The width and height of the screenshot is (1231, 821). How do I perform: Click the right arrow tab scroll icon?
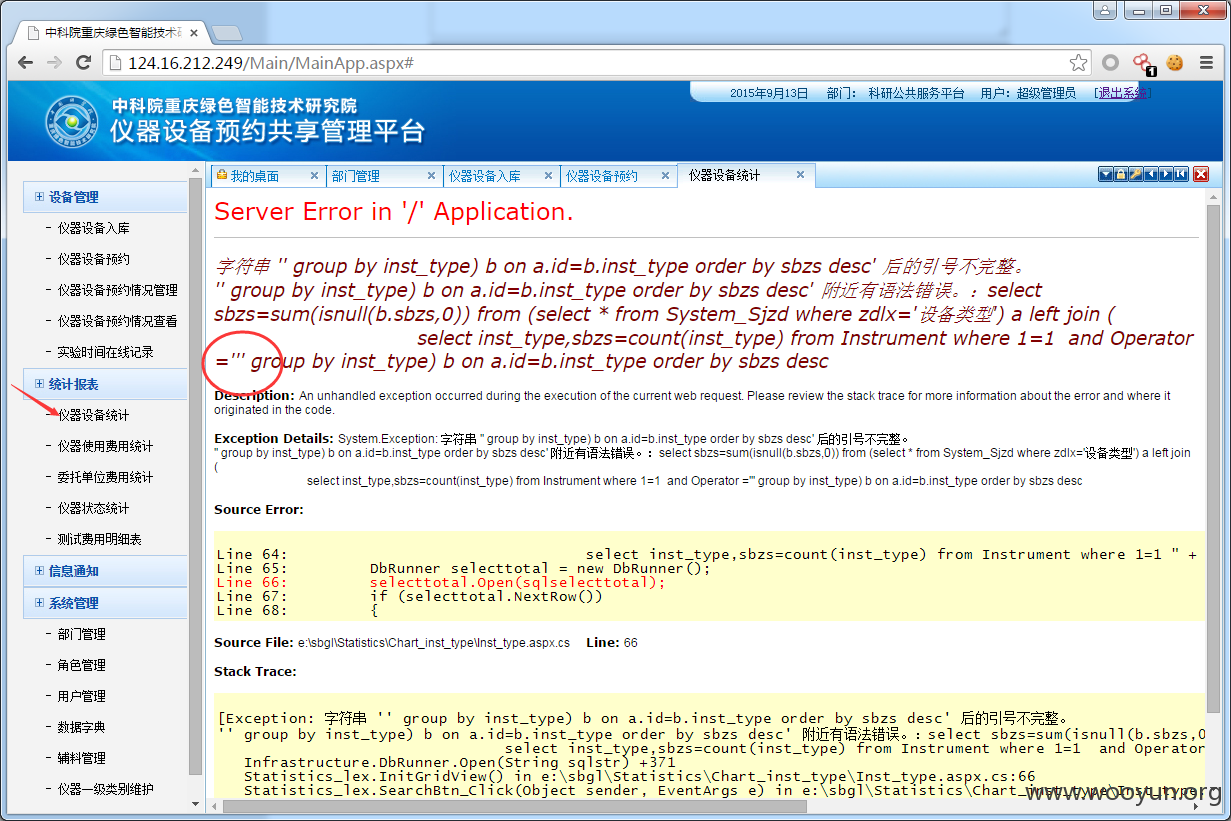1165,174
